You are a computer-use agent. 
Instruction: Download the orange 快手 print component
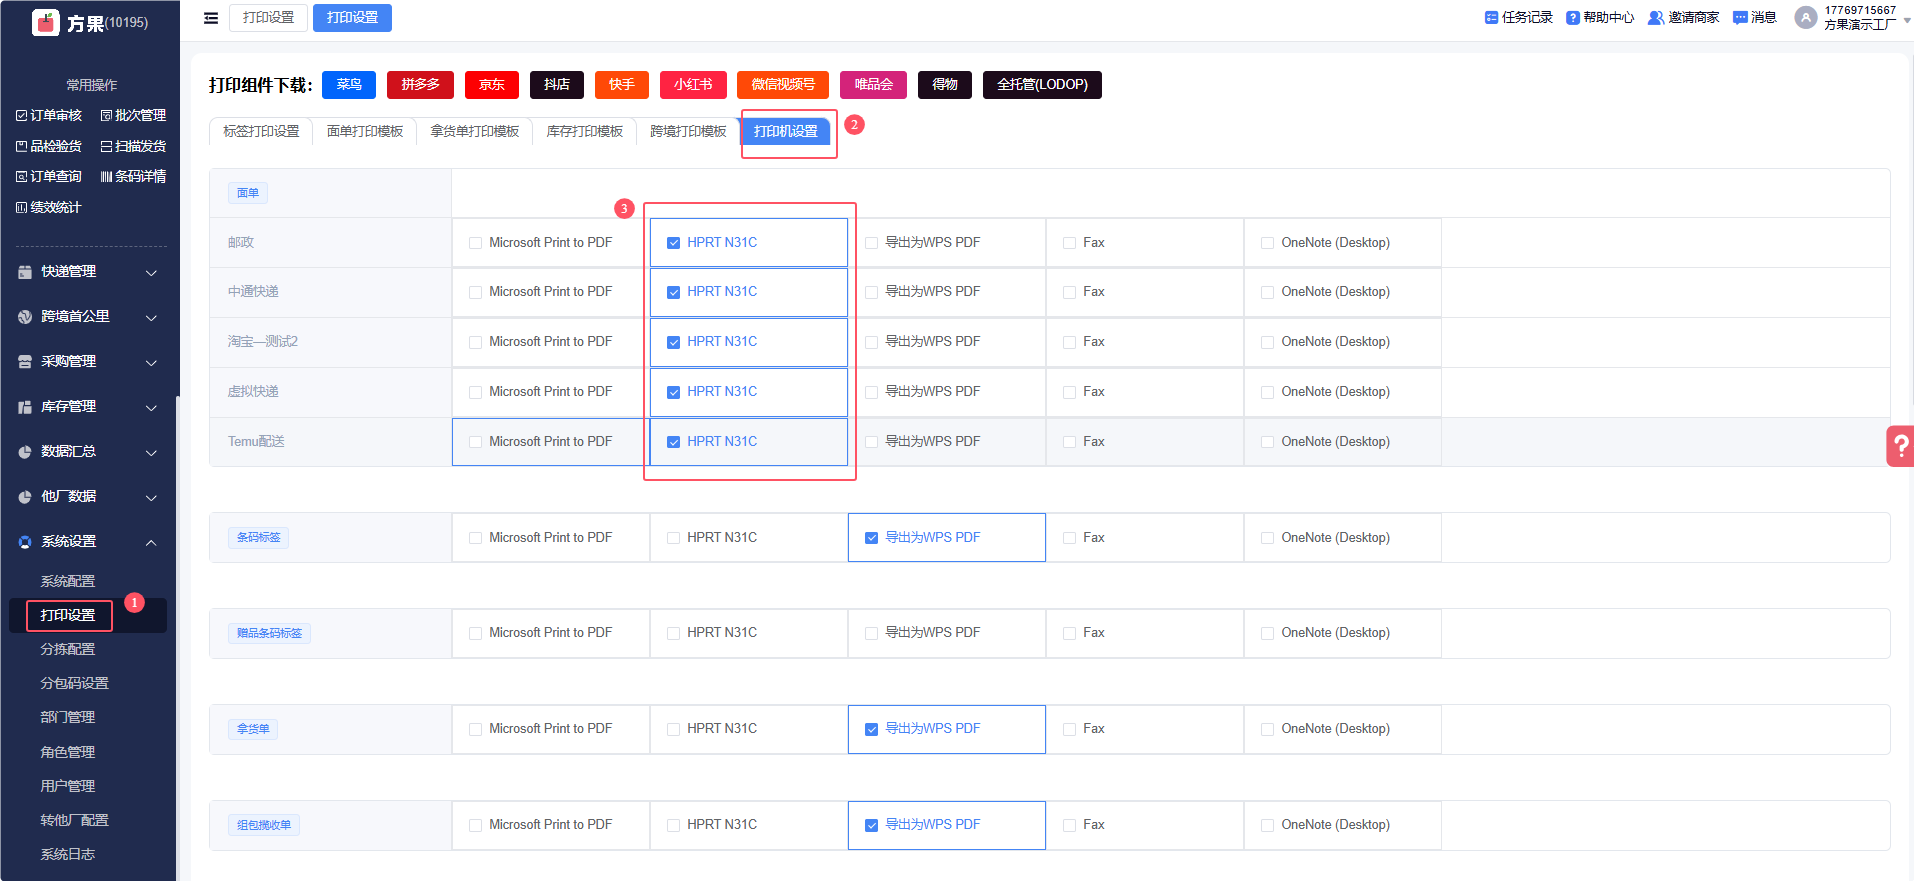tap(621, 85)
